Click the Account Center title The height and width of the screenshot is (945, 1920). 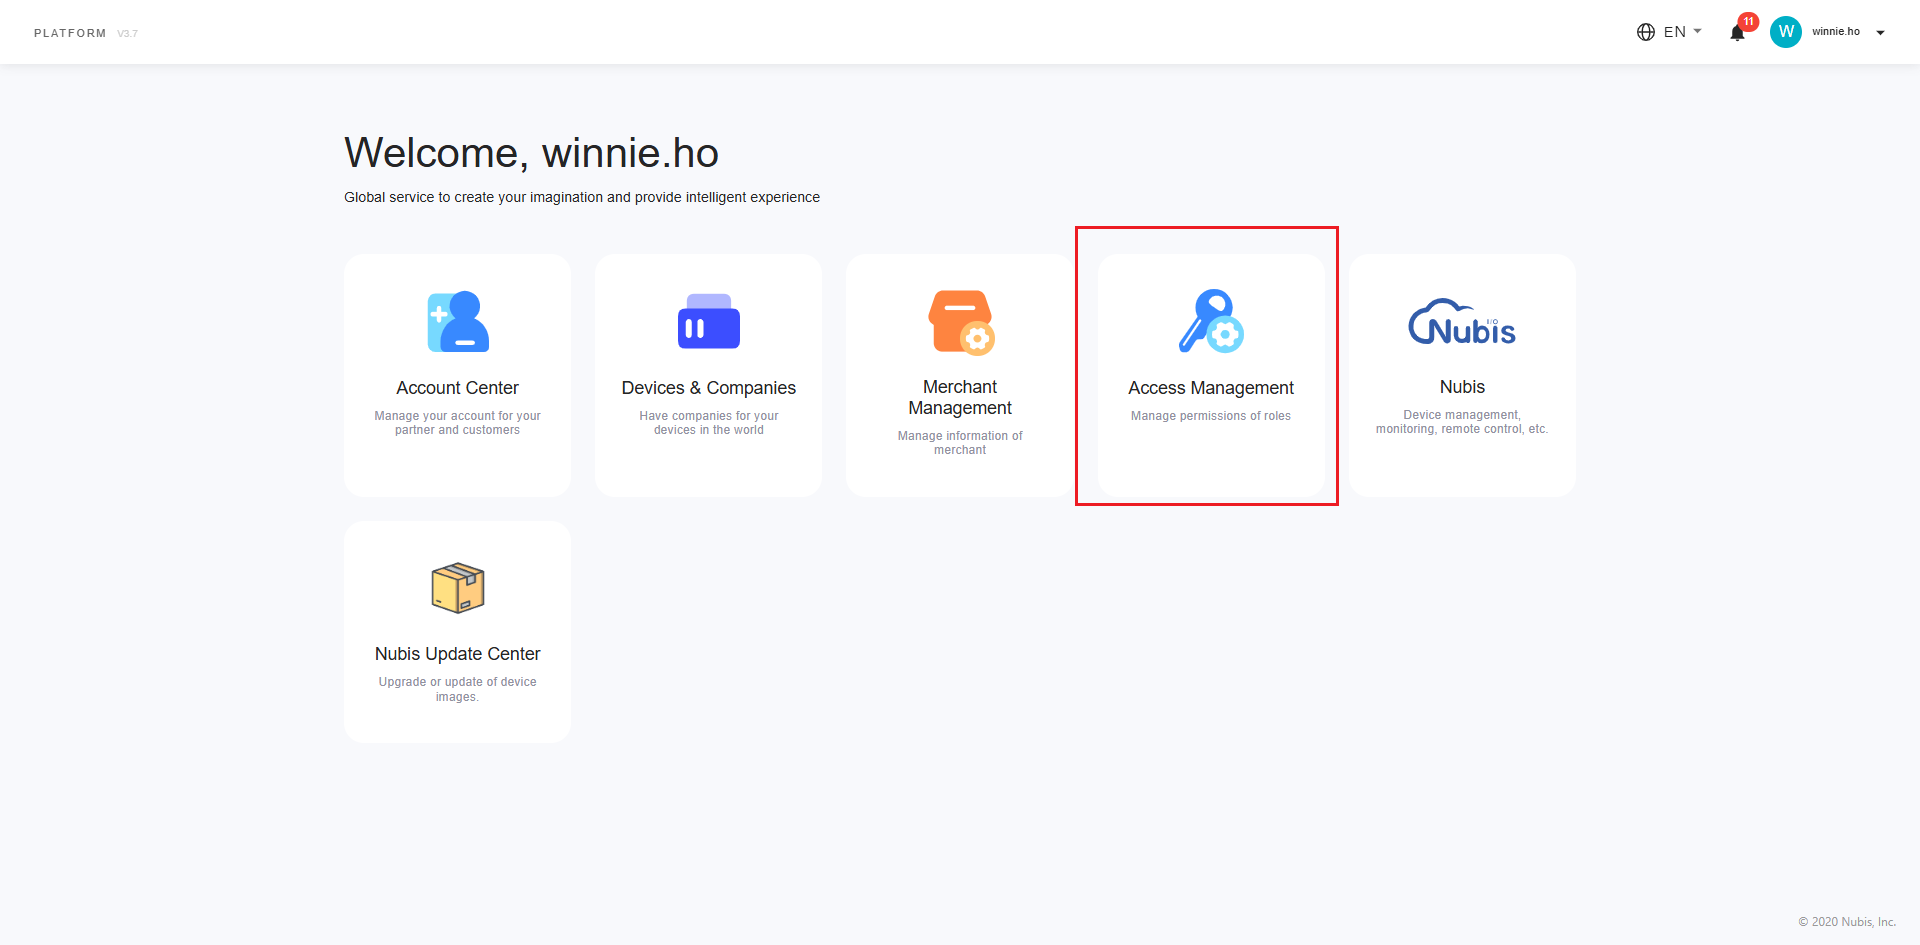[458, 388]
